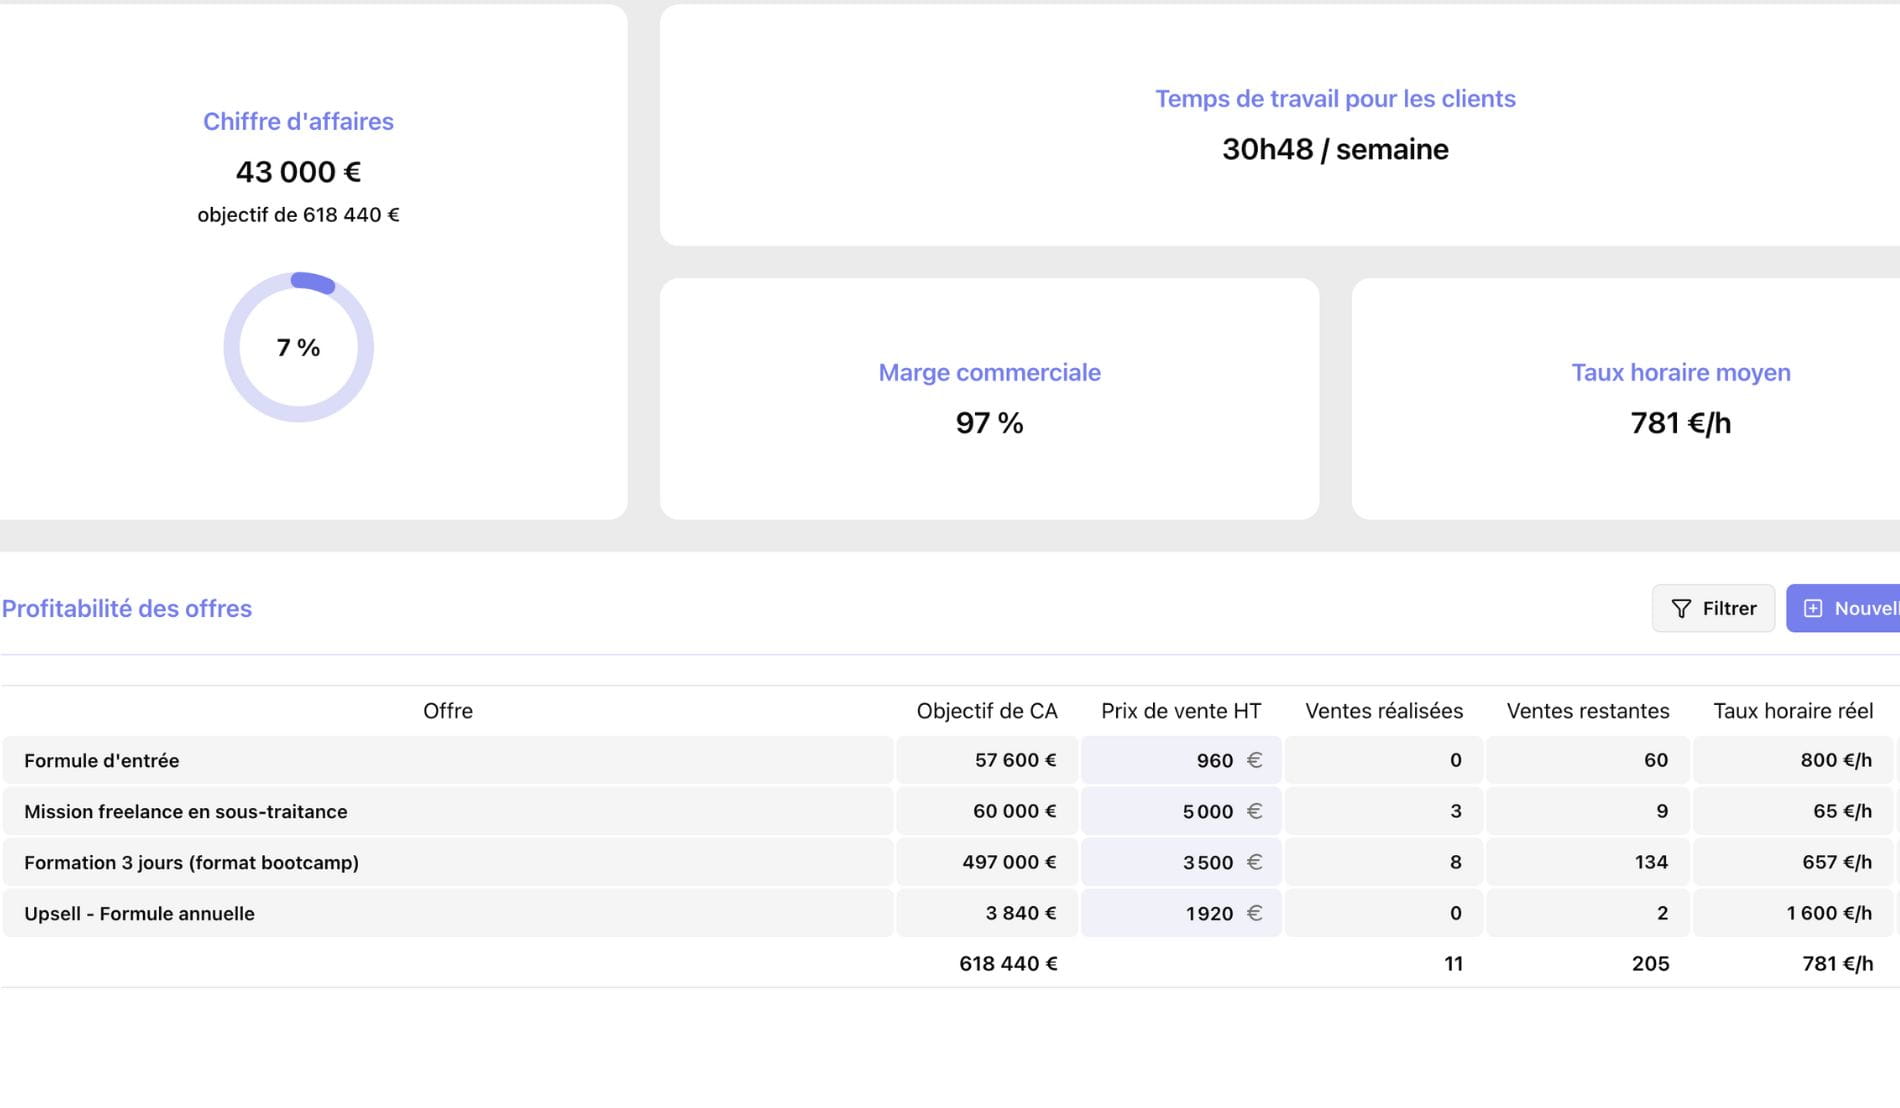Click ventes restantes cell showing 9

pos(1588,811)
